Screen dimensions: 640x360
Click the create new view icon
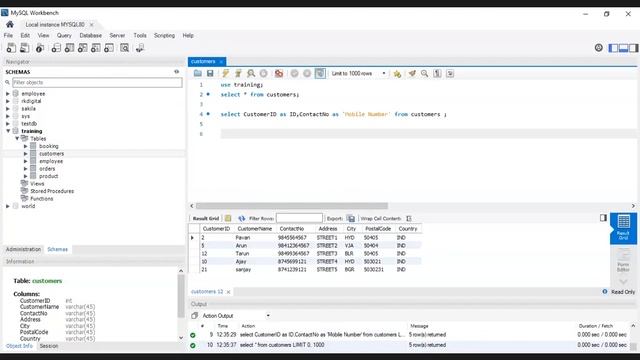click(x=82, y=48)
